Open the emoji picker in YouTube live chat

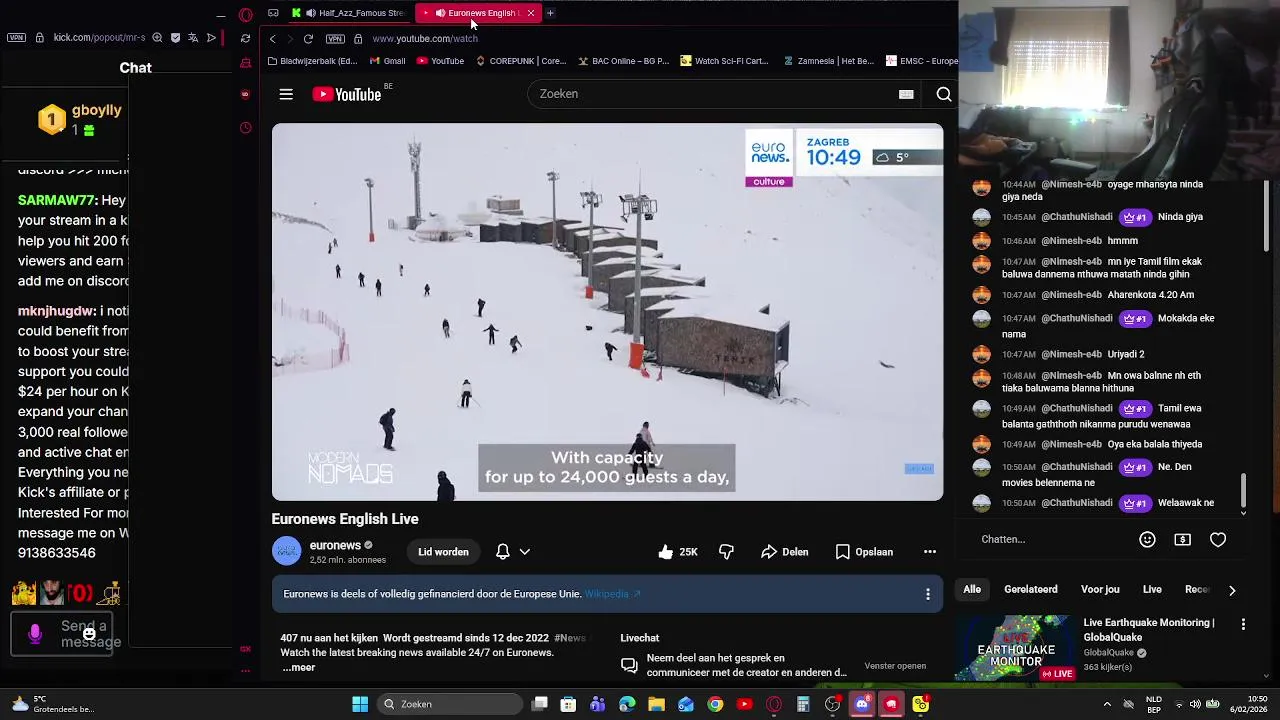click(1147, 539)
